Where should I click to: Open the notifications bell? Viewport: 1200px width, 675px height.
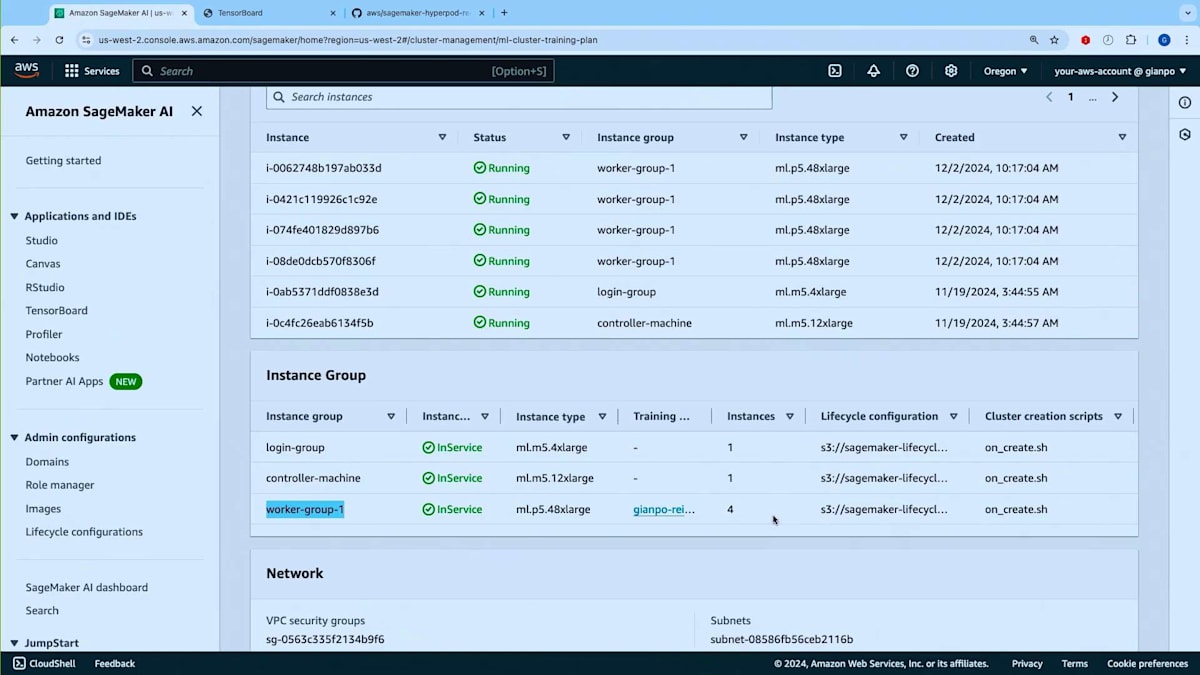pos(874,71)
